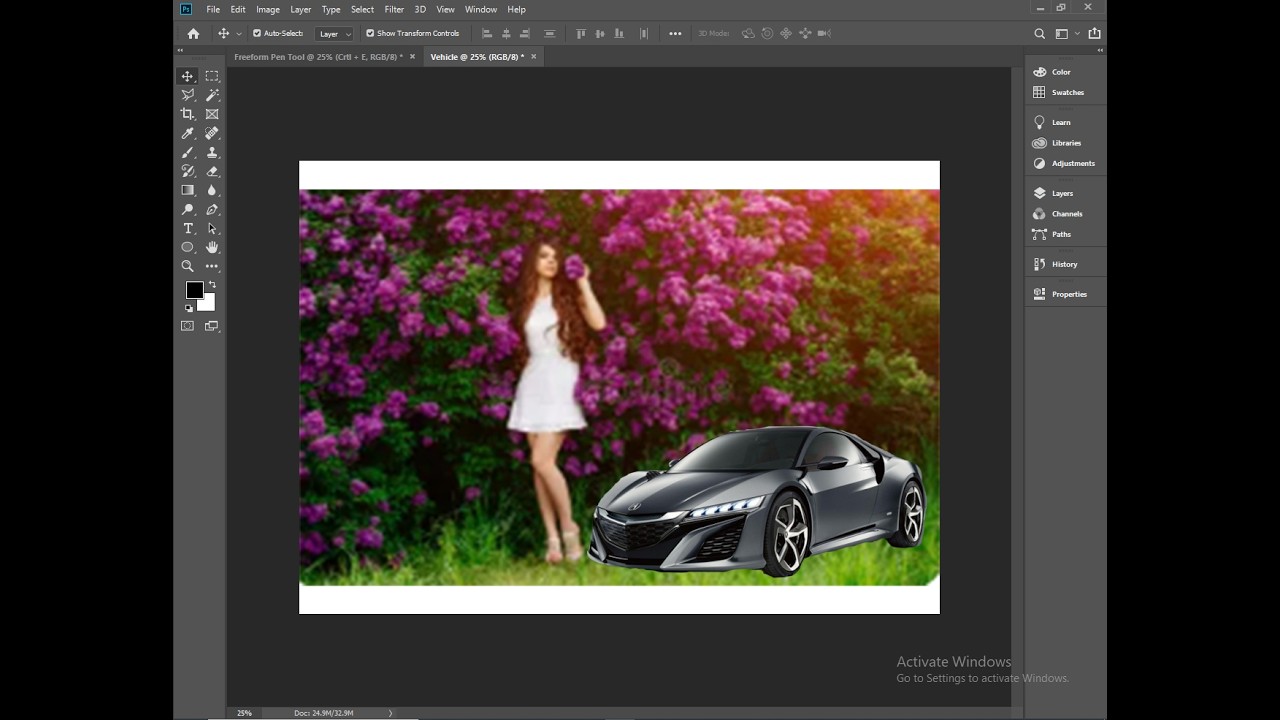Open the Edit menu
The image size is (1280, 720).
pyautogui.click(x=238, y=9)
